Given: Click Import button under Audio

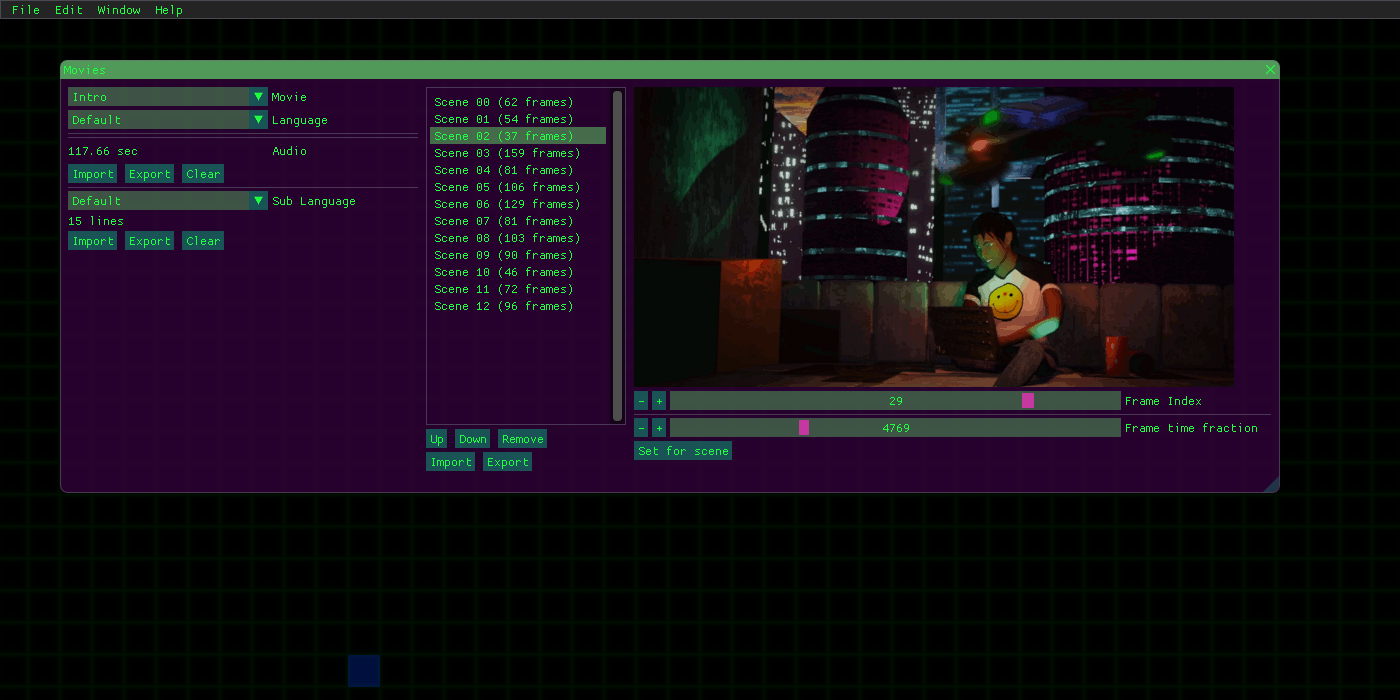Looking at the screenshot, I should tap(93, 174).
